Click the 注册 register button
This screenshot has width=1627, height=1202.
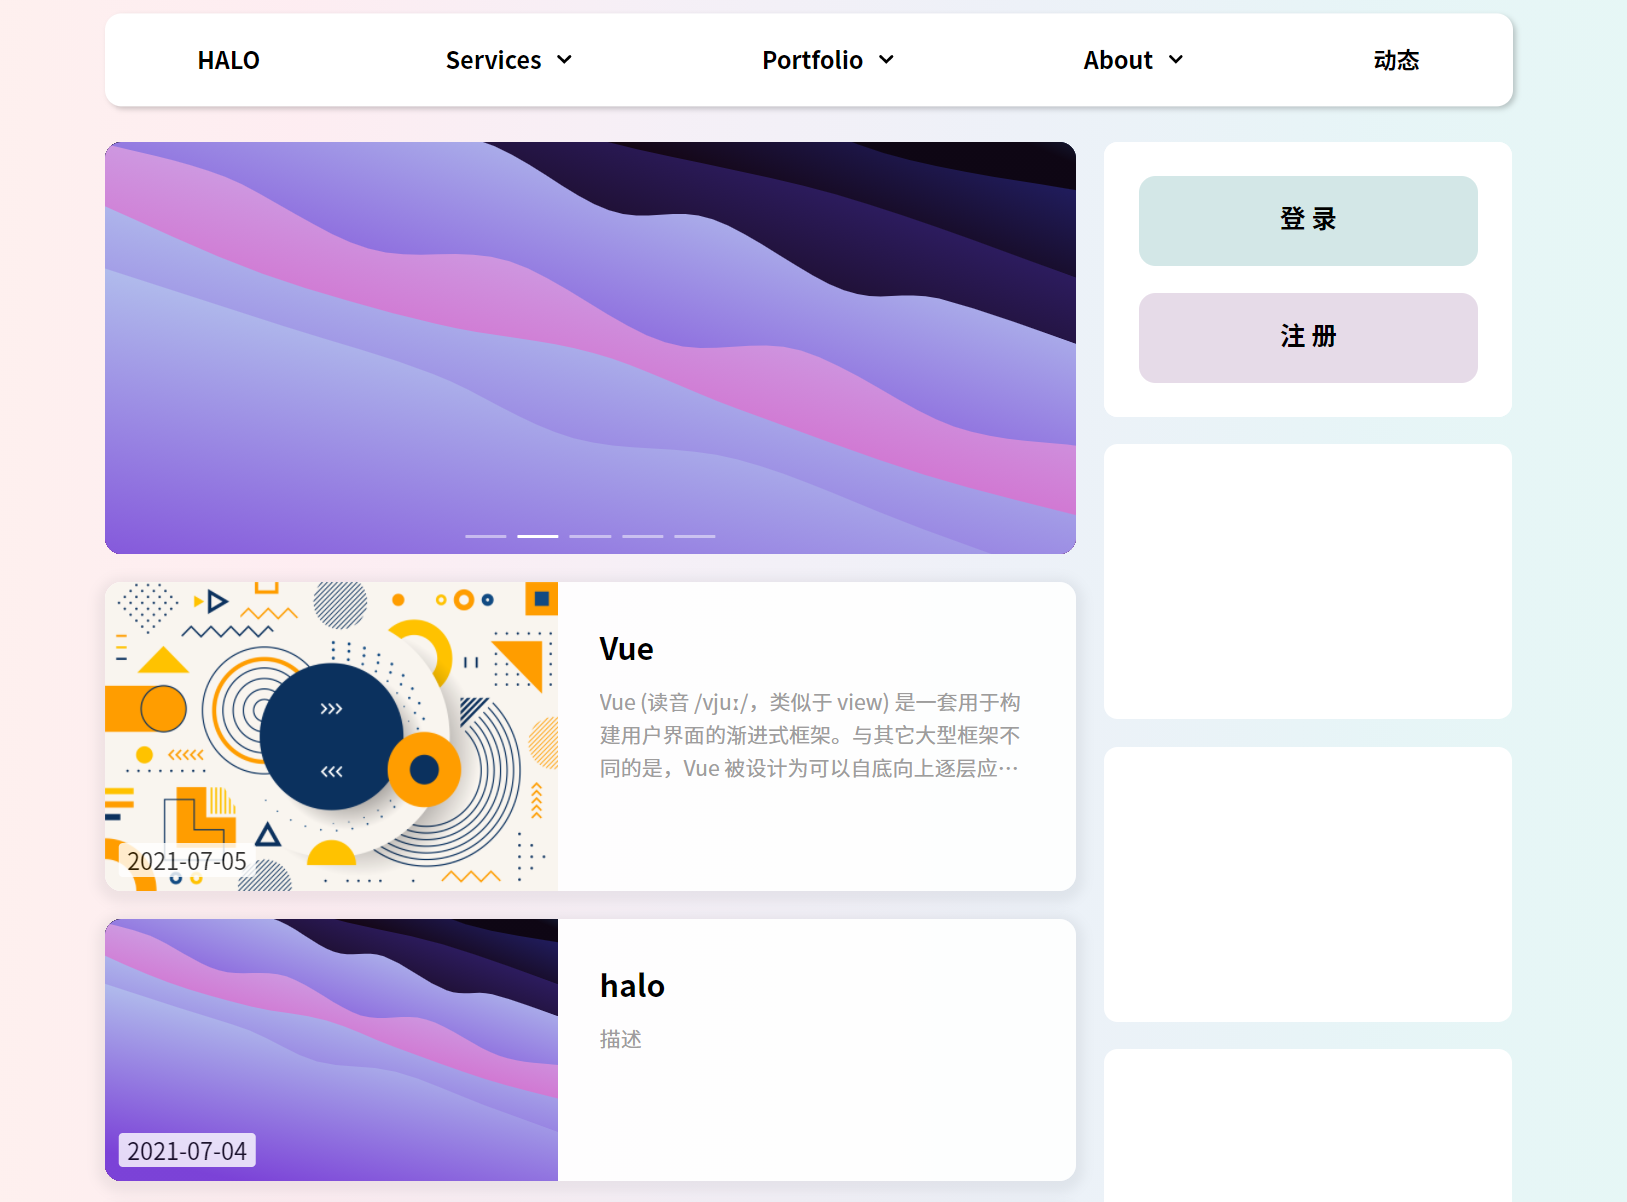point(1308,338)
